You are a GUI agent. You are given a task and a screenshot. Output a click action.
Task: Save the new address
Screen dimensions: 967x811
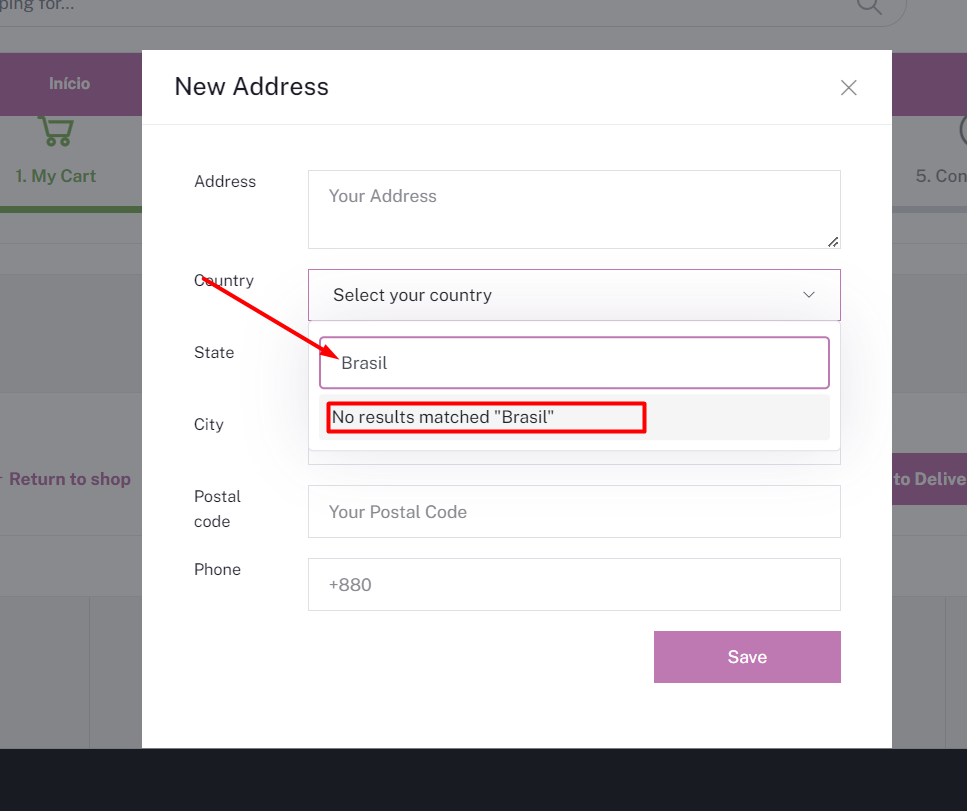747,657
